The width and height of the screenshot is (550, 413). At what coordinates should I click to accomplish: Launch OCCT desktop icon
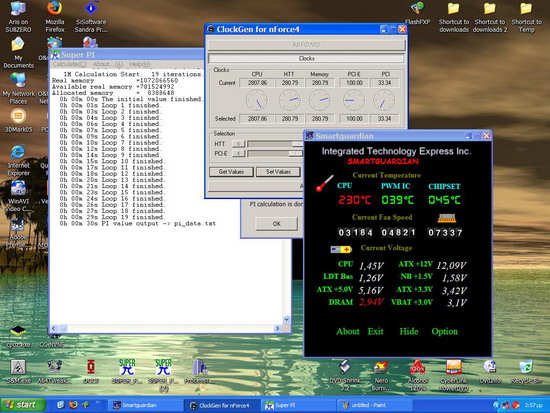tap(91, 372)
